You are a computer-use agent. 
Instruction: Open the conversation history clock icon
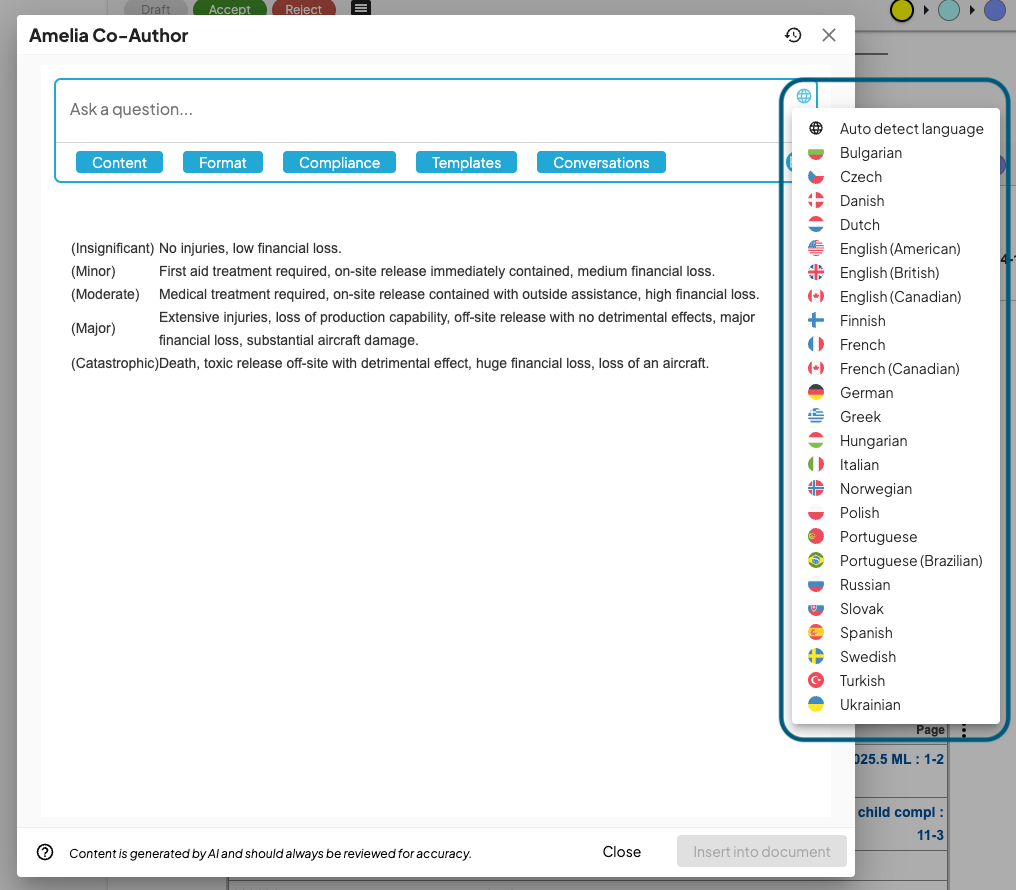[x=793, y=35]
